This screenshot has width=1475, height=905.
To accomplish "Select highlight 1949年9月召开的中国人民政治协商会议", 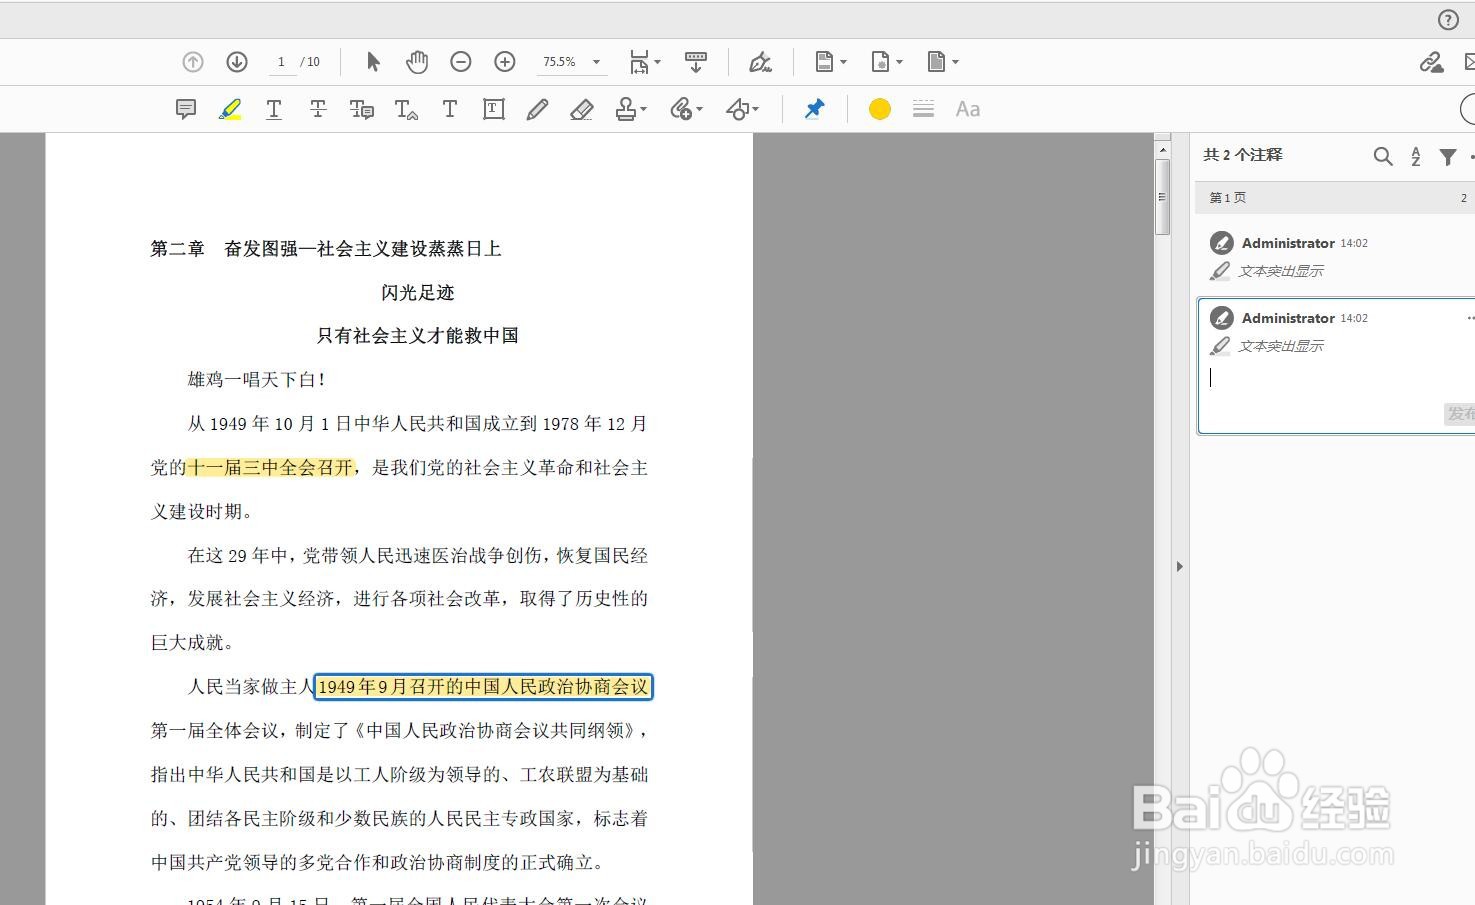I will tap(483, 687).
